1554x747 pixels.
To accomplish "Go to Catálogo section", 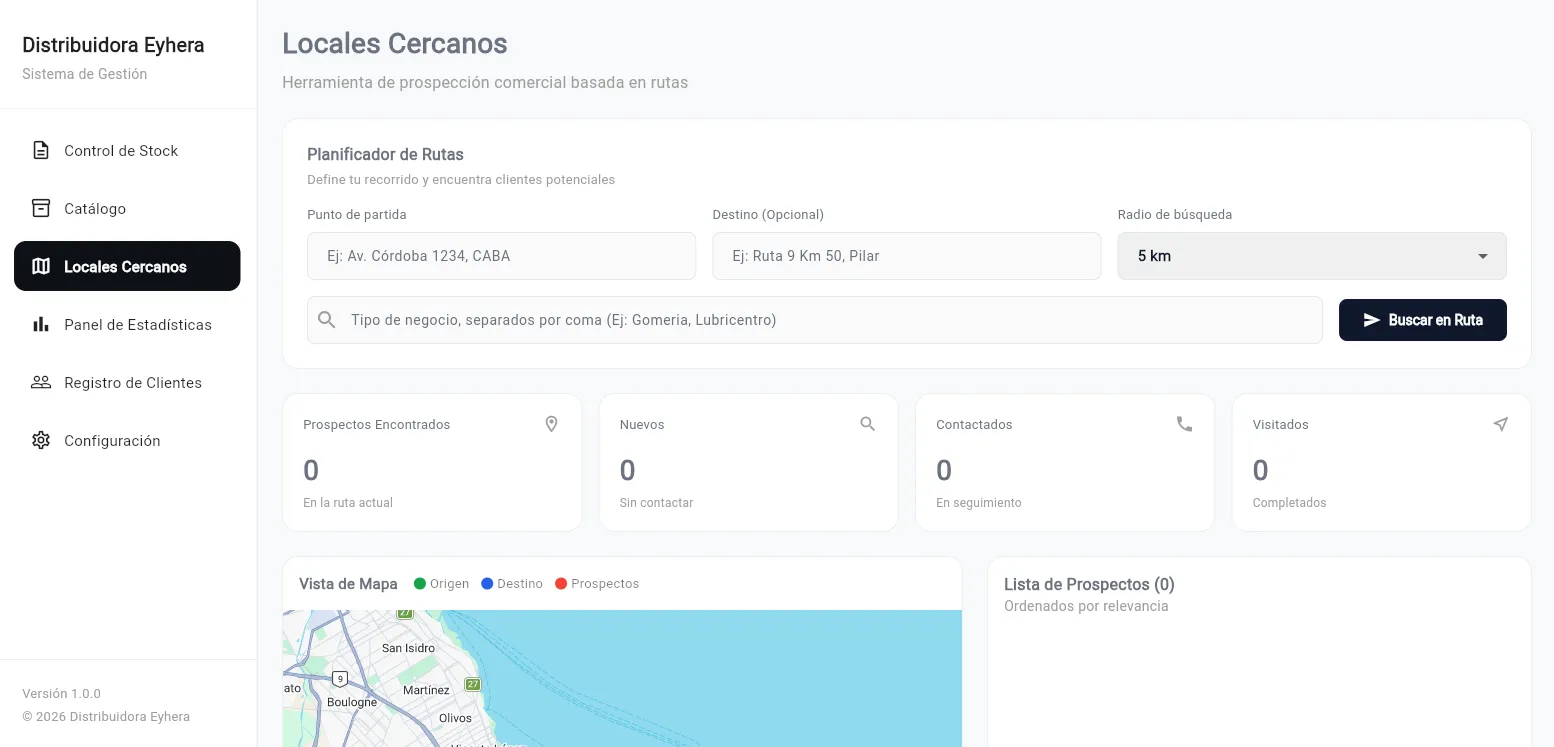I will [127, 209].
